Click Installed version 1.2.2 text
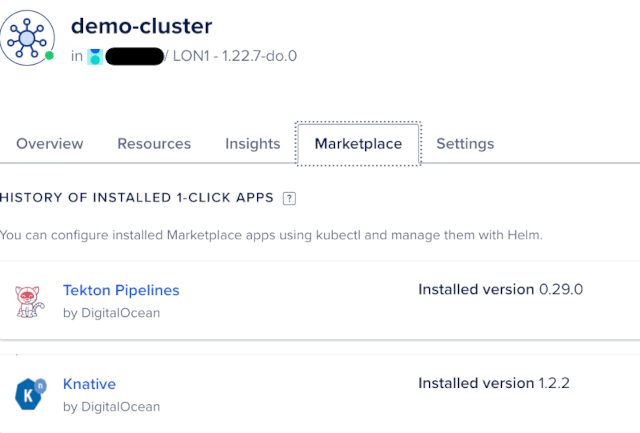The width and height of the screenshot is (640, 433). point(494,383)
